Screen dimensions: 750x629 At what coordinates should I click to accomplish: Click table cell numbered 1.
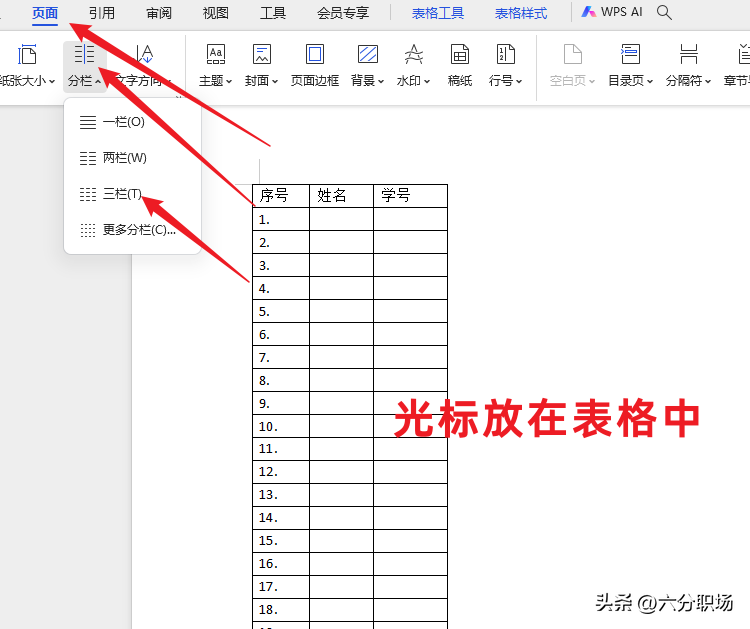coord(281,219)
